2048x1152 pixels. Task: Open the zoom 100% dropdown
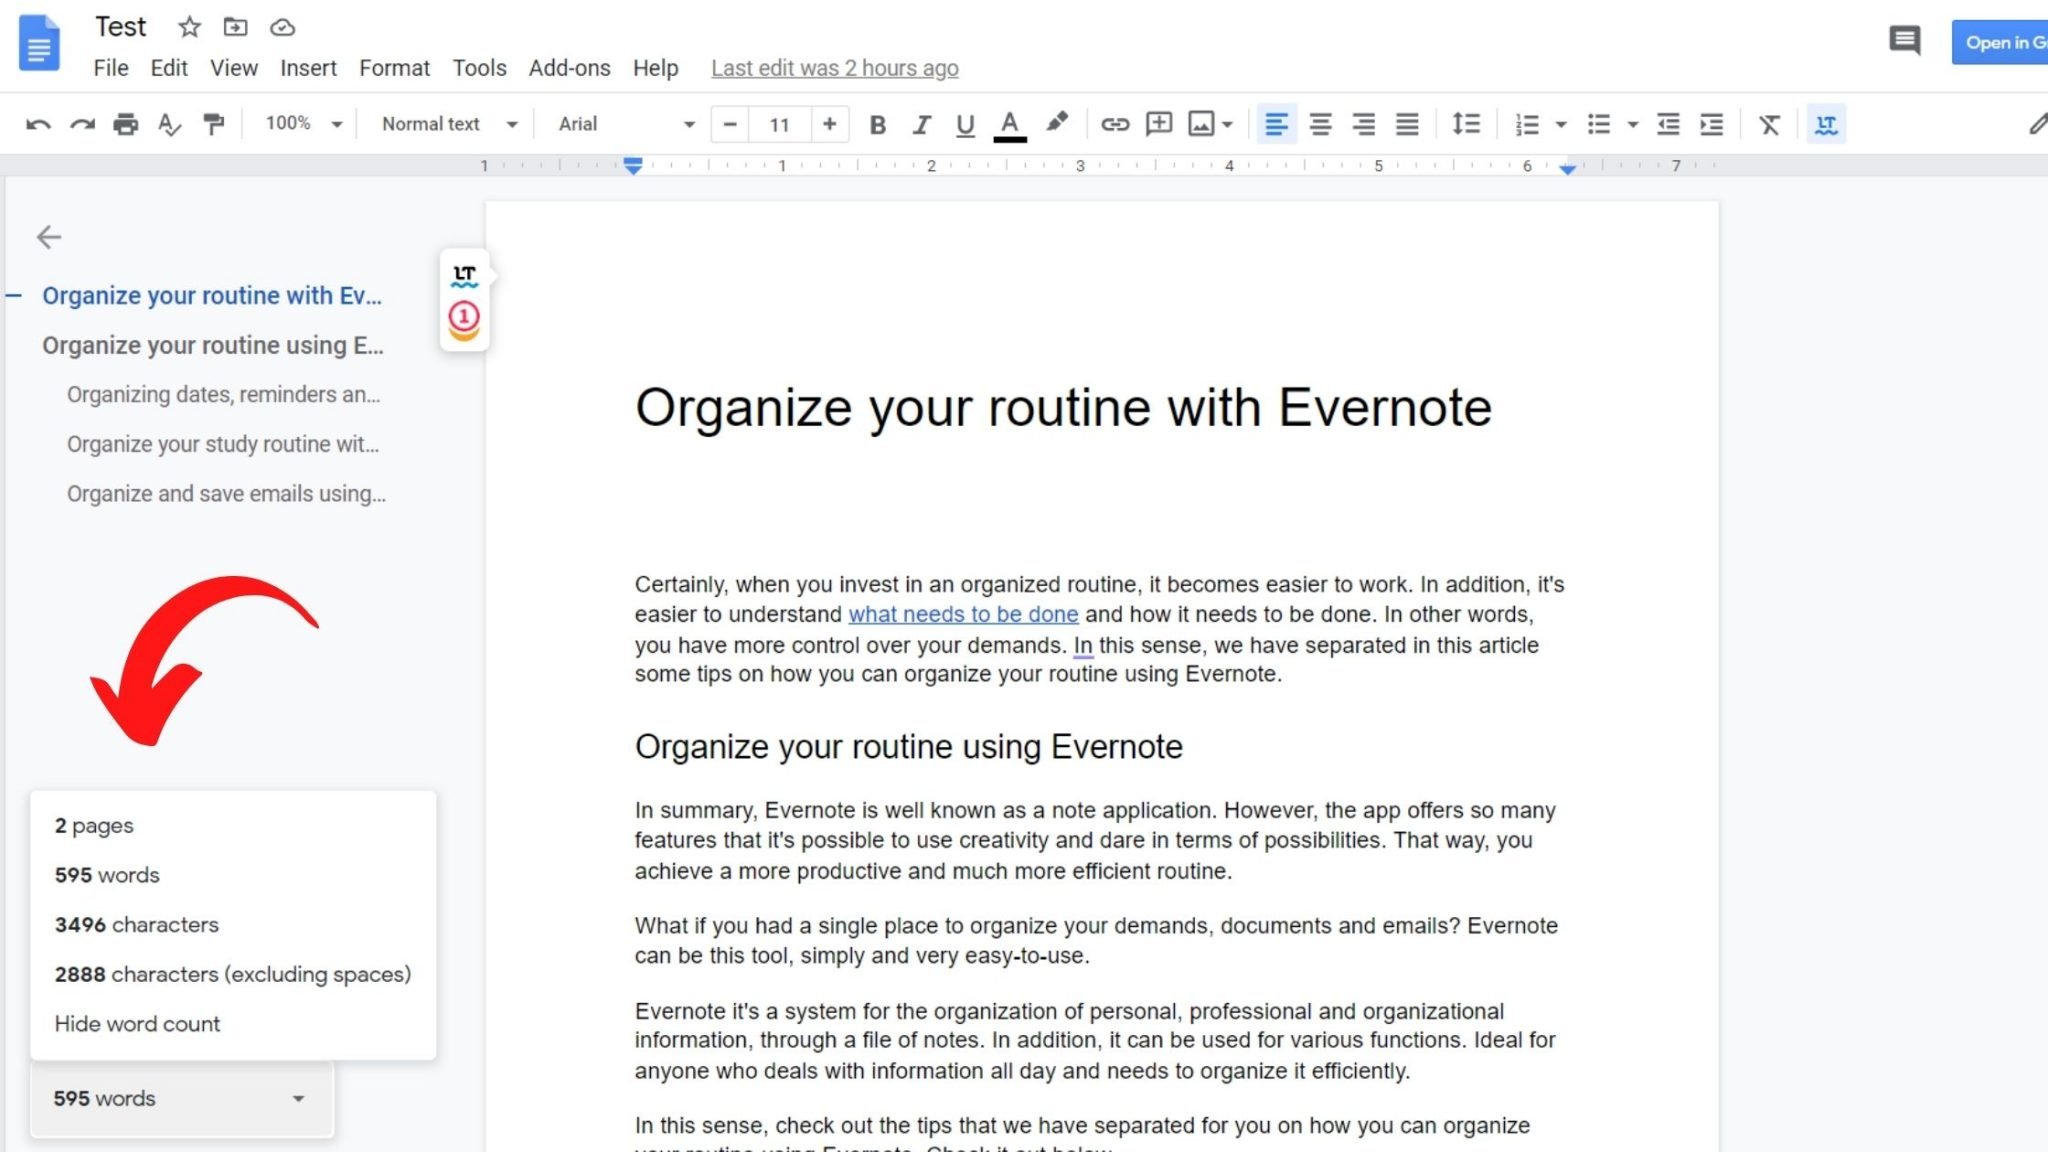304,124
